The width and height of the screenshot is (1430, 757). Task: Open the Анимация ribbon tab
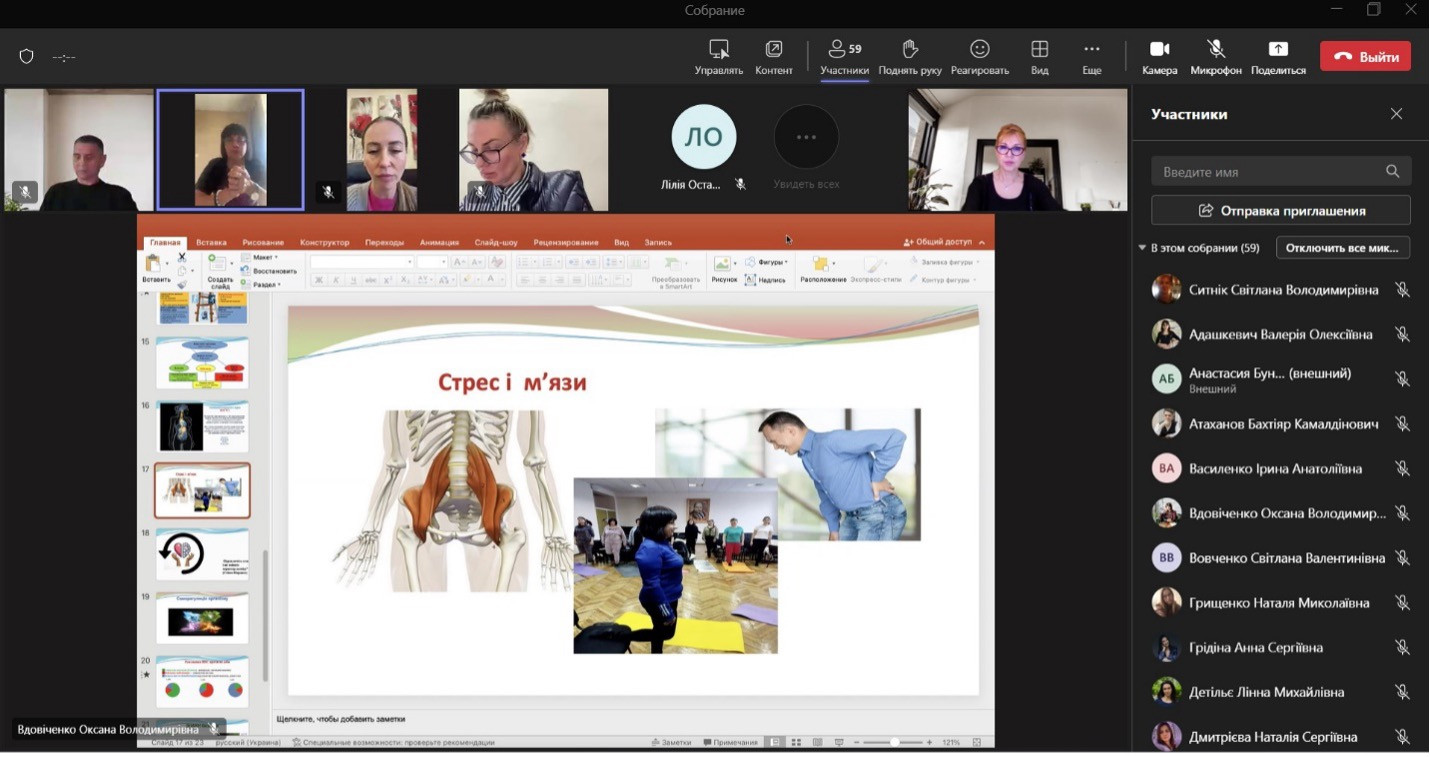click(439, 242)
